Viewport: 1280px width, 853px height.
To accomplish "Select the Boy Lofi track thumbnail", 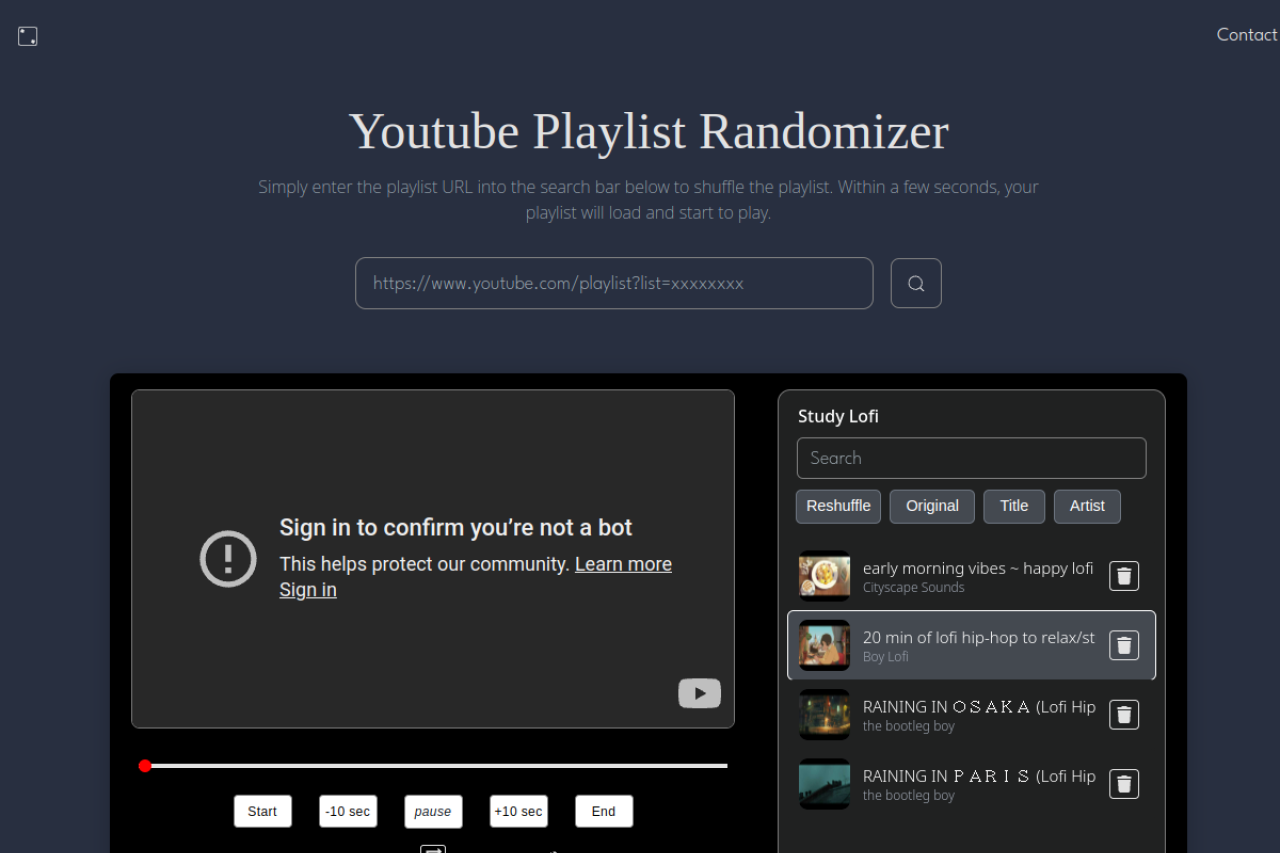I will pos(824,645).
